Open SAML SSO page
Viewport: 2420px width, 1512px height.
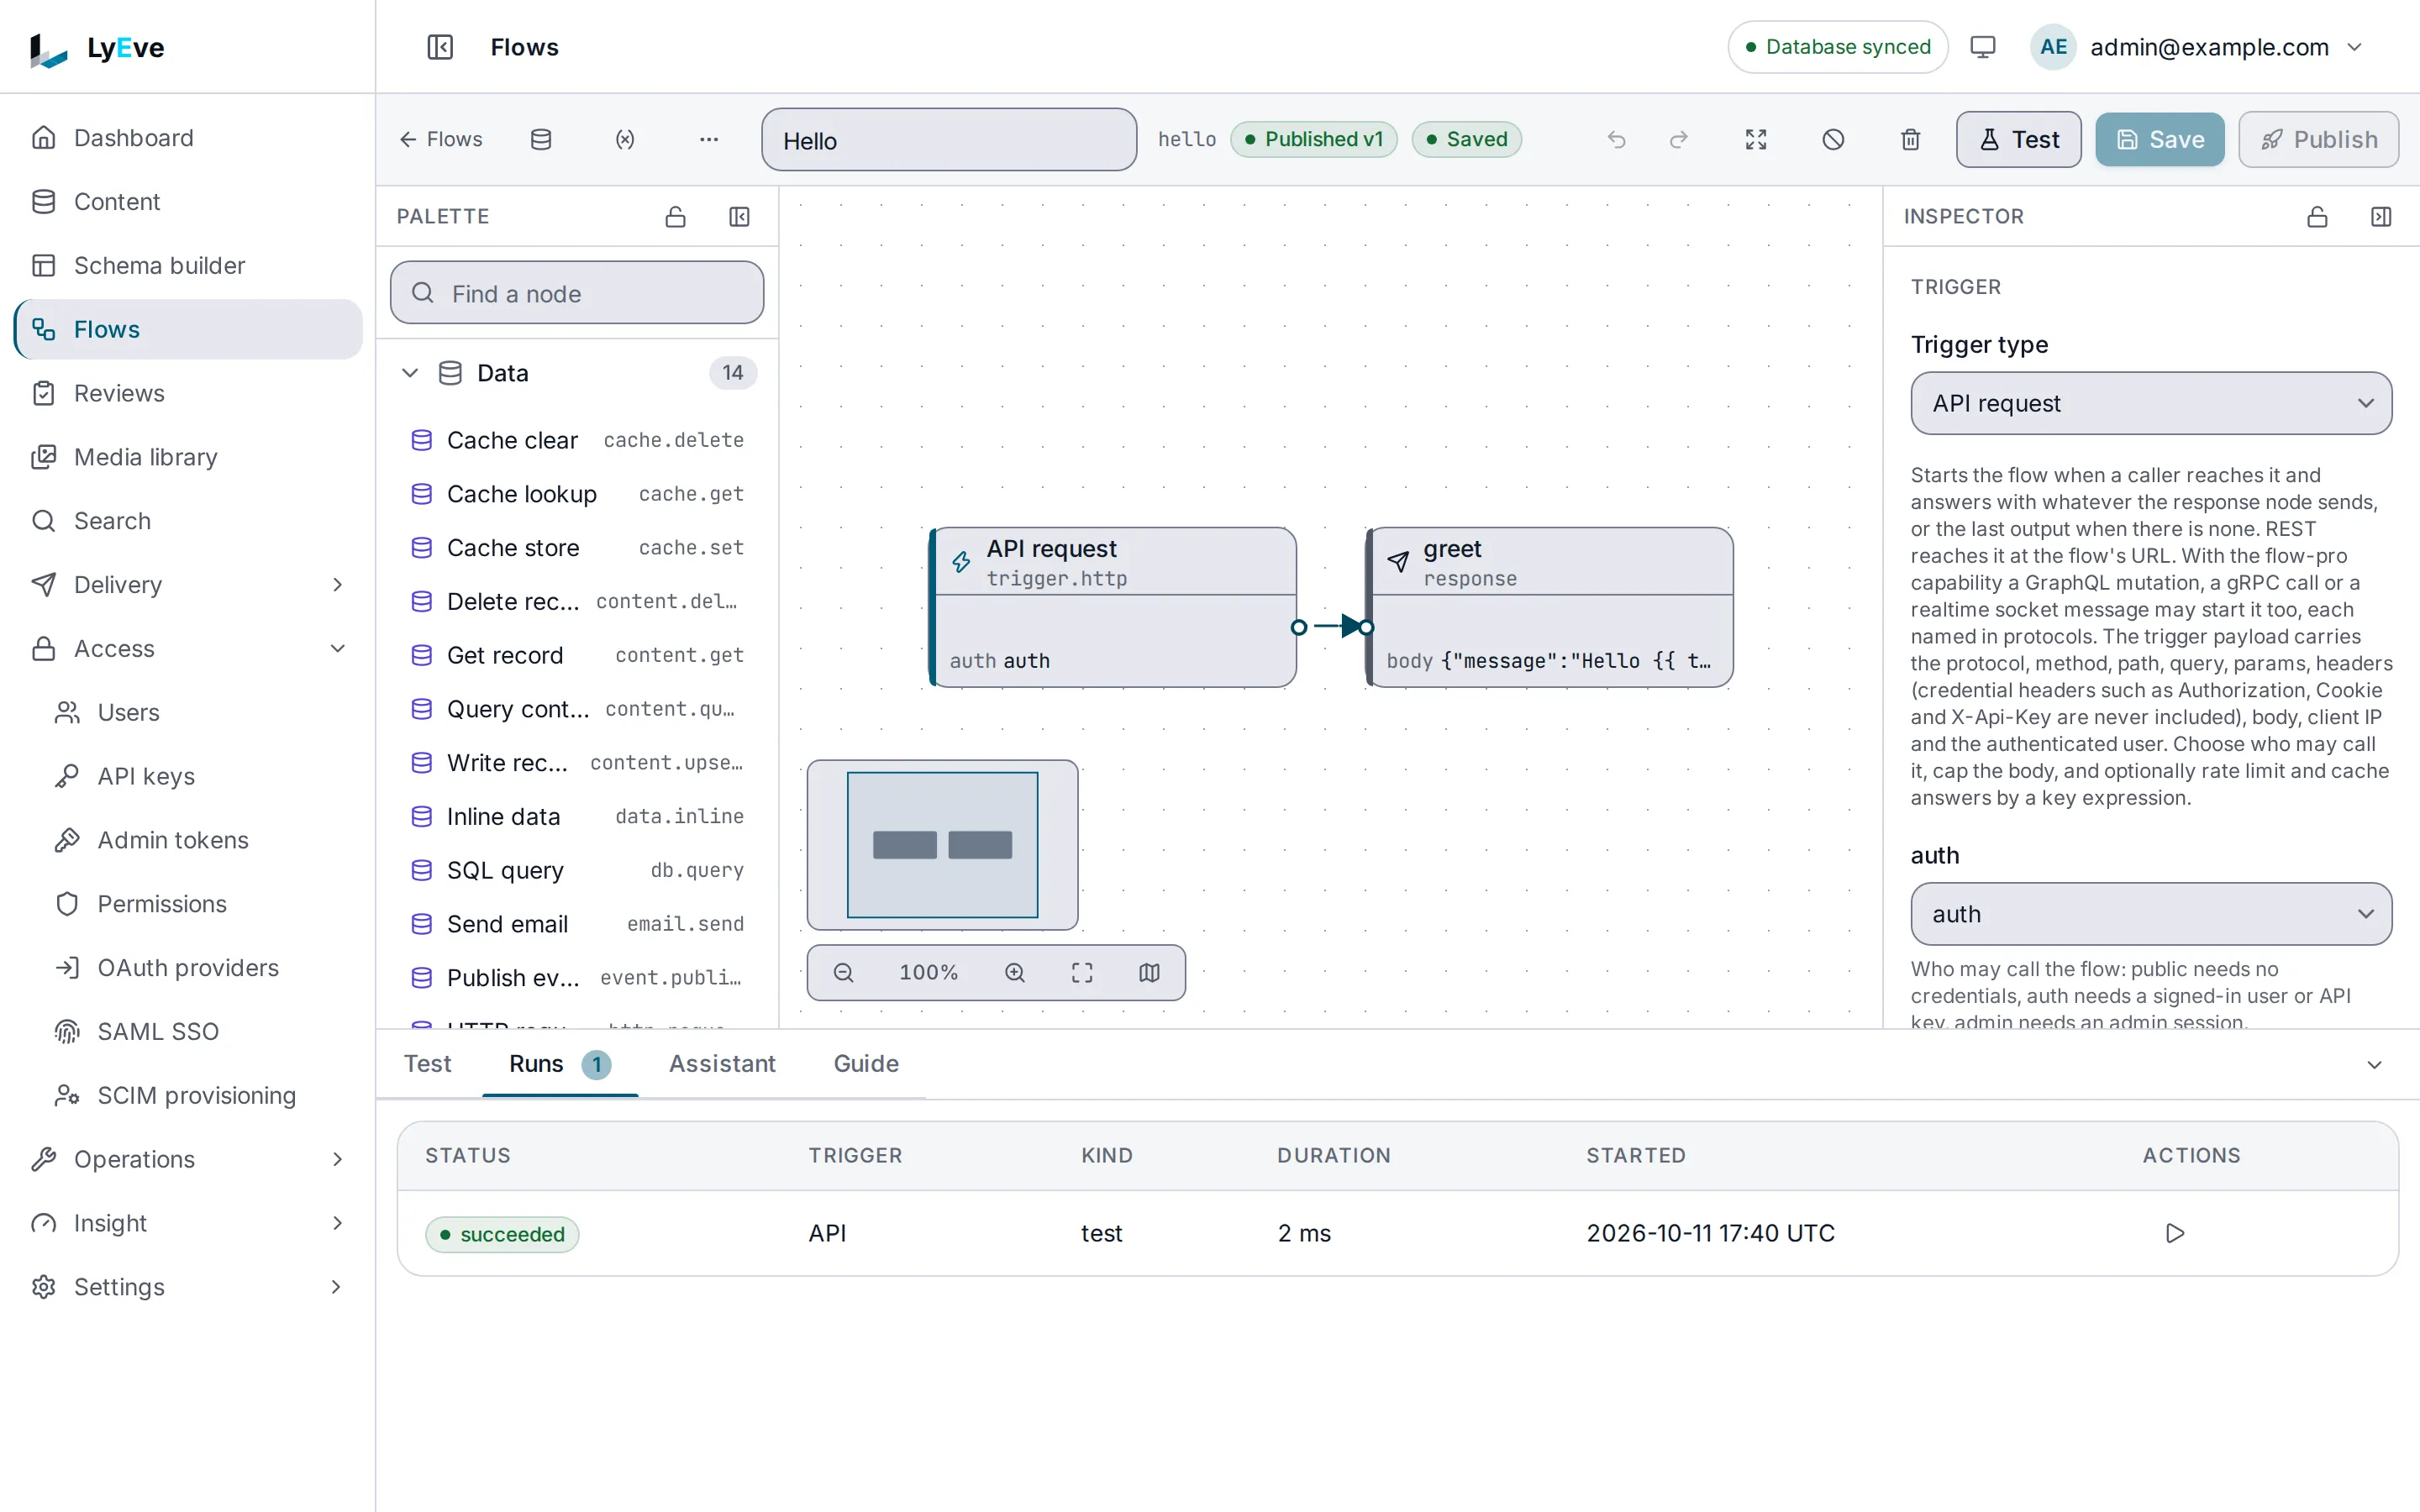[x=200, y=1031]
